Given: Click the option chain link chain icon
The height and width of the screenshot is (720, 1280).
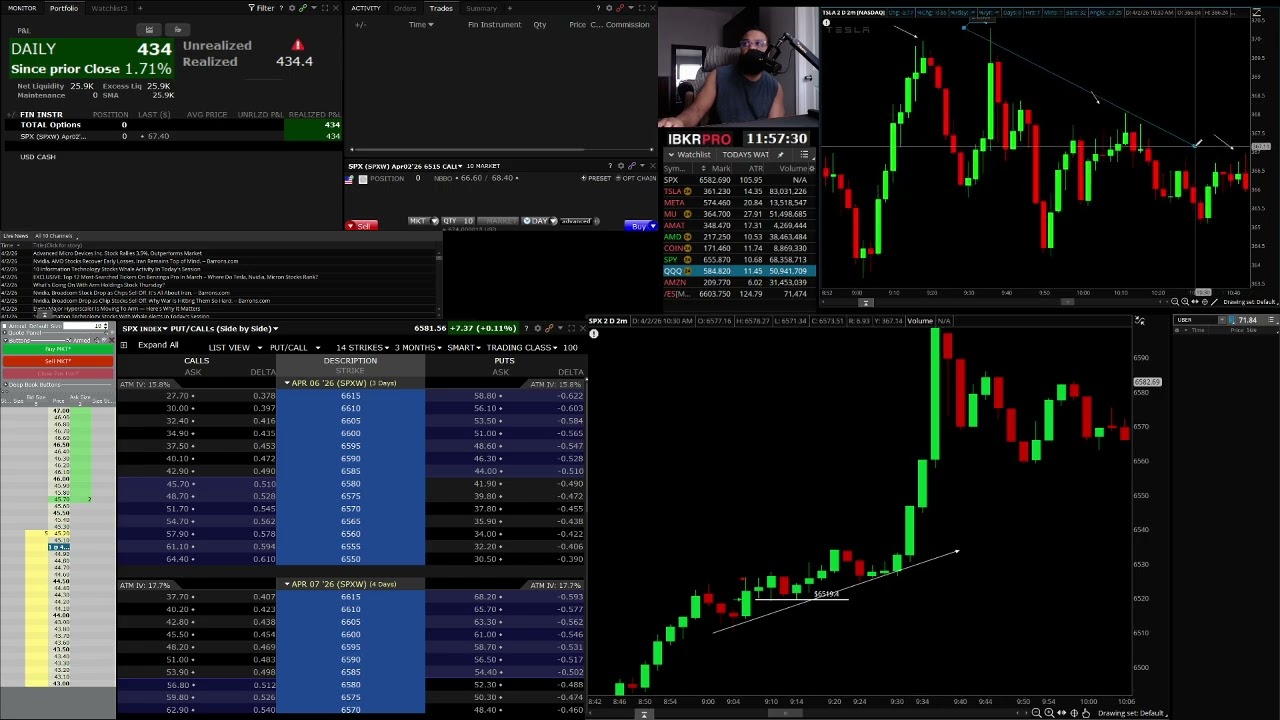Looking at the screenshot, I should pyautogui.click(x=548, y=328).
